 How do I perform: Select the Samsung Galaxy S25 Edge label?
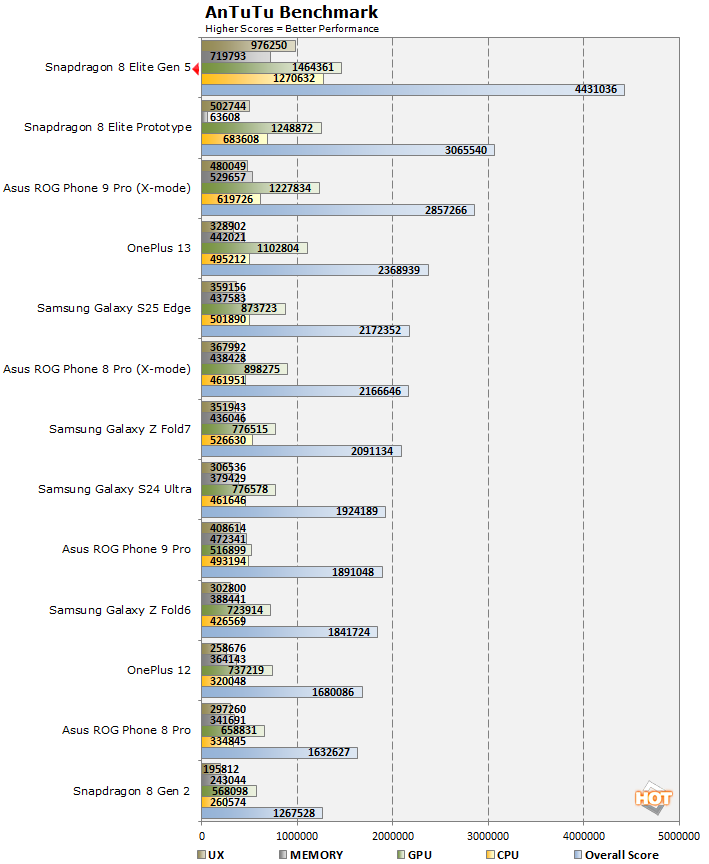click(114, 308)
